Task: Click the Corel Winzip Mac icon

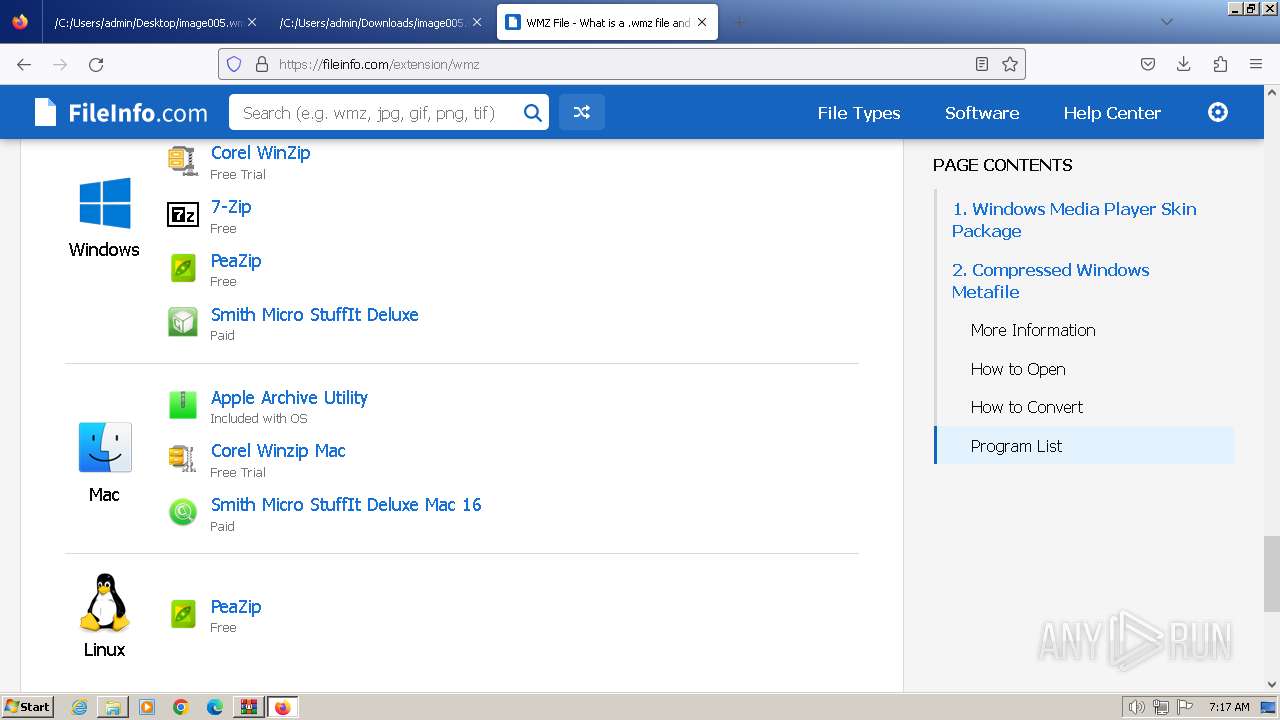Action: click(183, 458)
